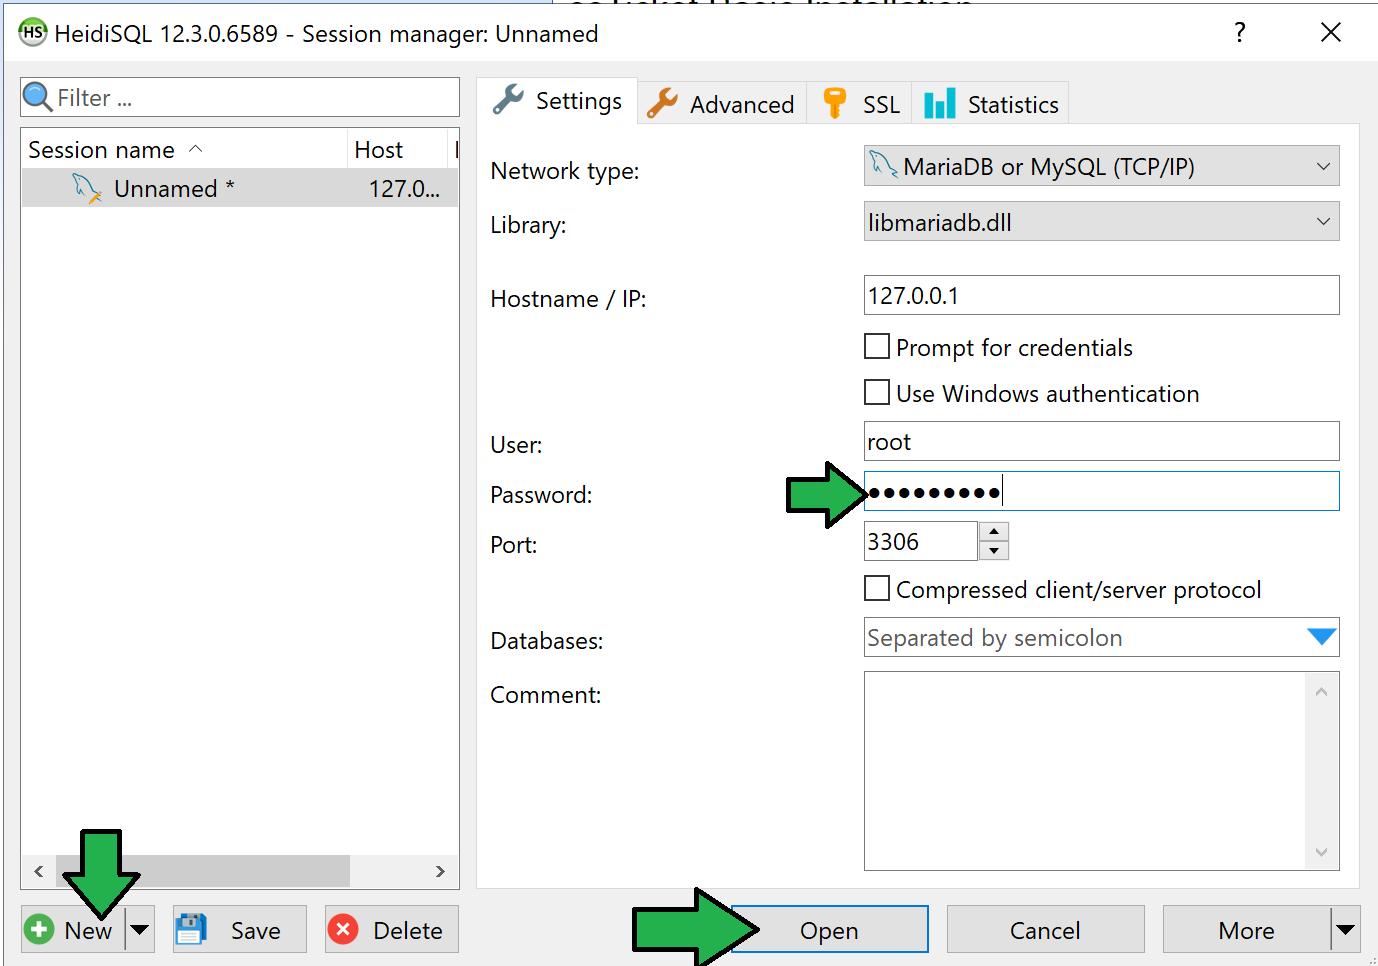
Task: Click the Comment text area
Action: [1085, 771]
